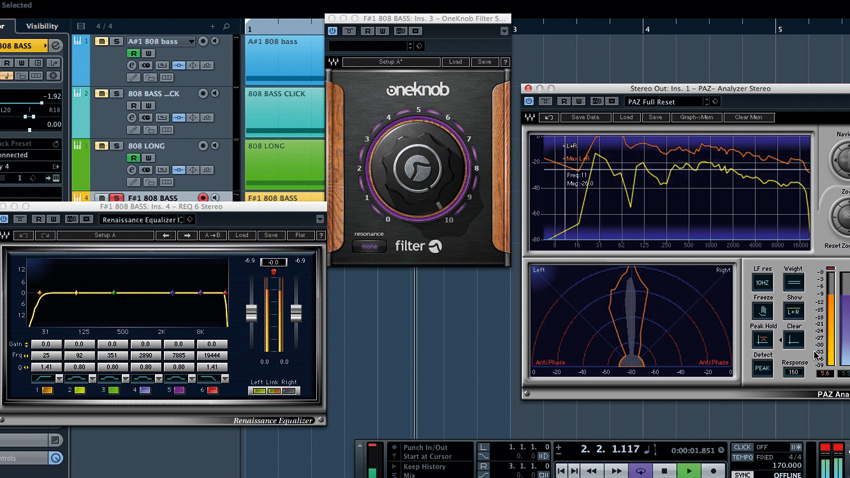
Task: Click the instrument icon of 808 BASS CLICK track
Action: click(77, 93)
